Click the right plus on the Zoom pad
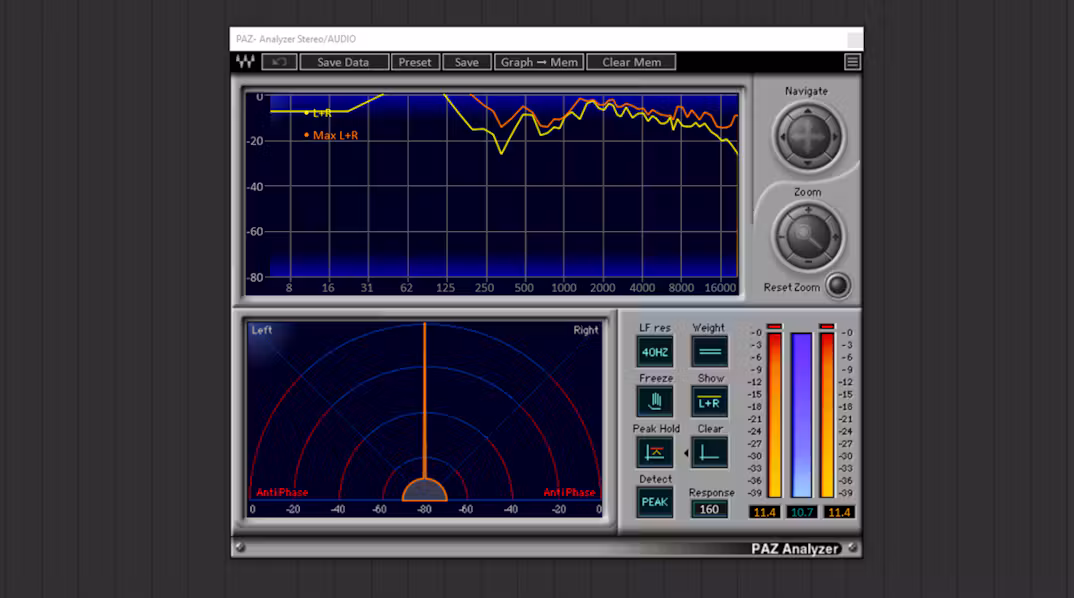Image resolution: width=1074 pixels, height=598 pixels. coord(835,237)
